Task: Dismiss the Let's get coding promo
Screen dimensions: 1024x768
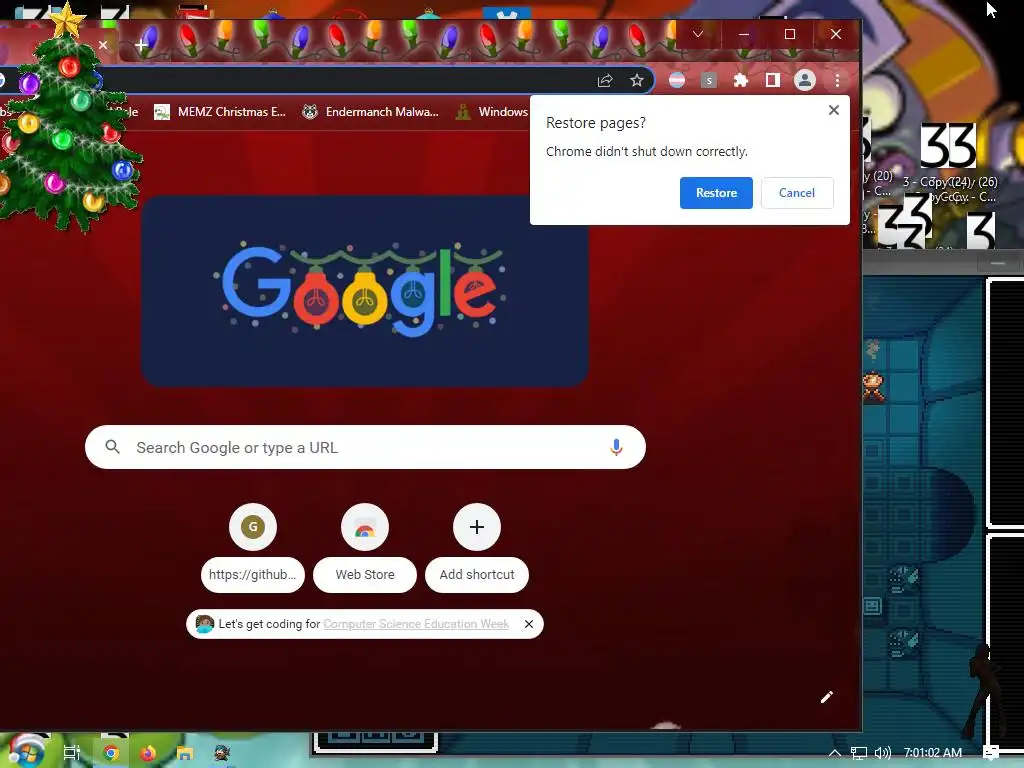Action: point(529,624)
